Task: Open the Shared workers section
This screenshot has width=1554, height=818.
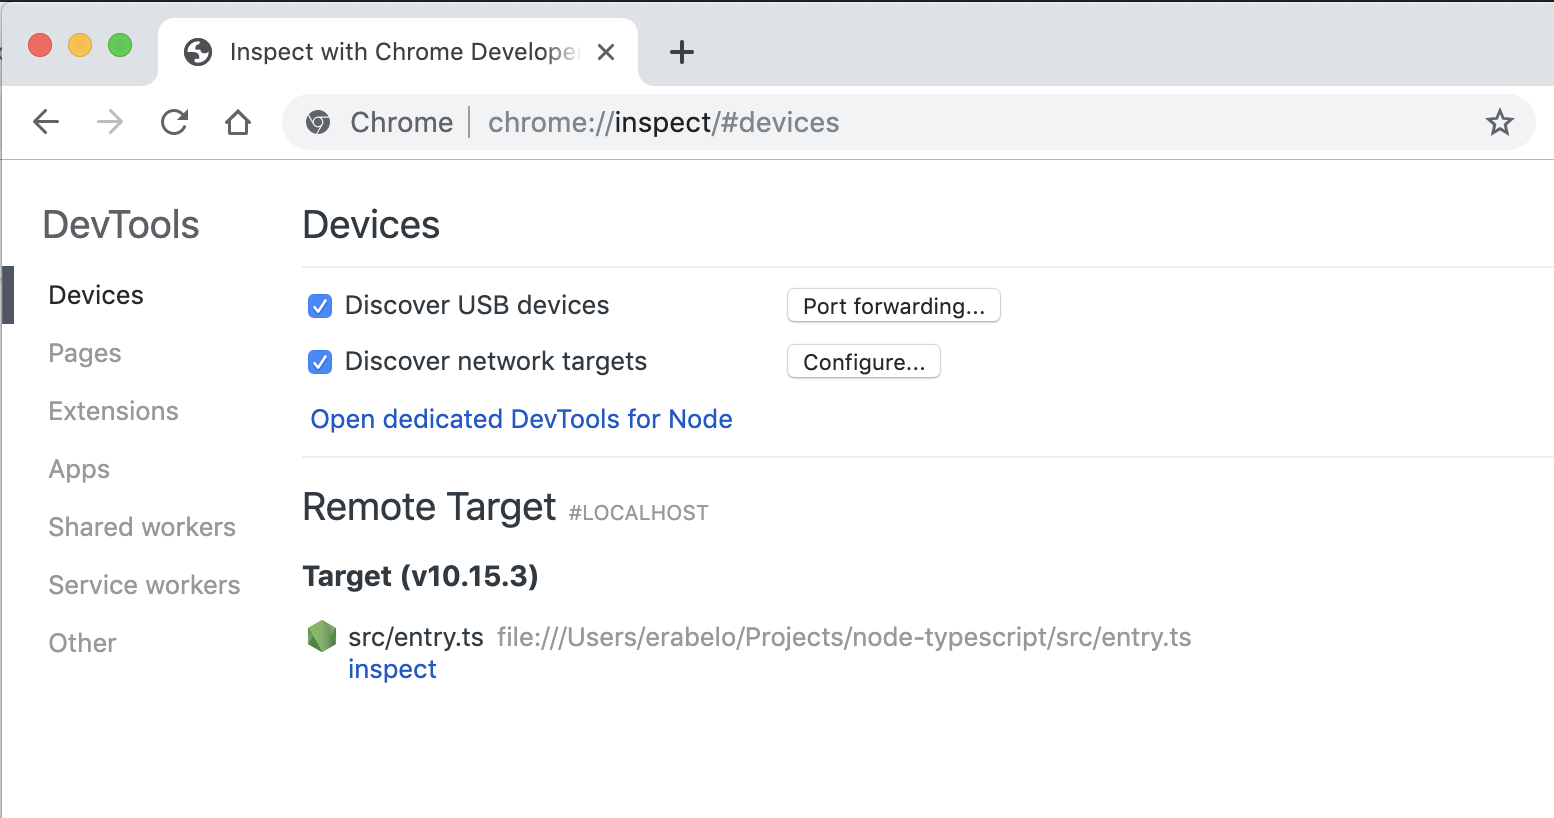Action: click(142, 527)
